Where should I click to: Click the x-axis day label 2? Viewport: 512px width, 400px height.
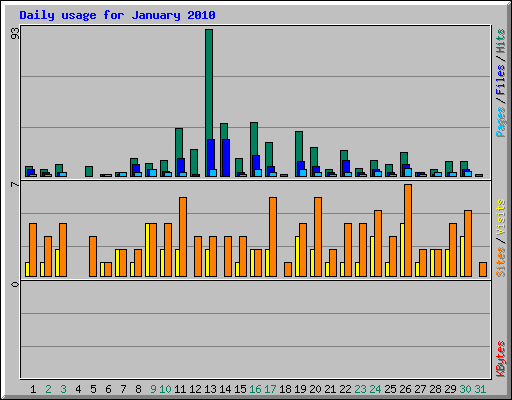click(48, 389)
